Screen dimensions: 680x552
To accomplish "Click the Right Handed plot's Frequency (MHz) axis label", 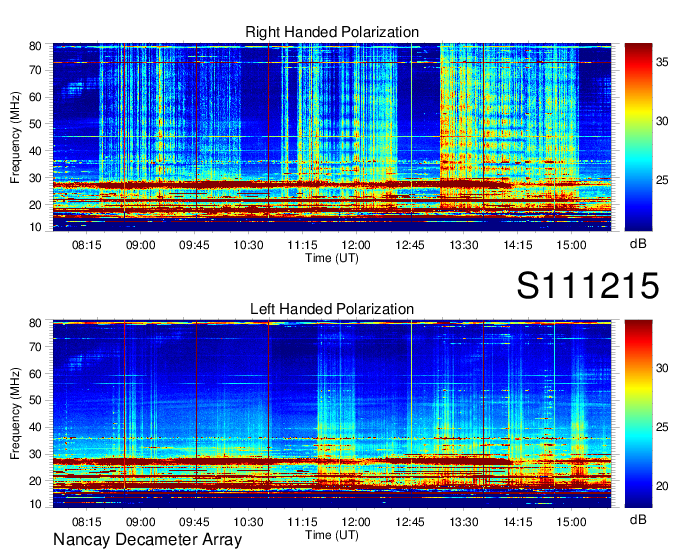I will [15, 137].
